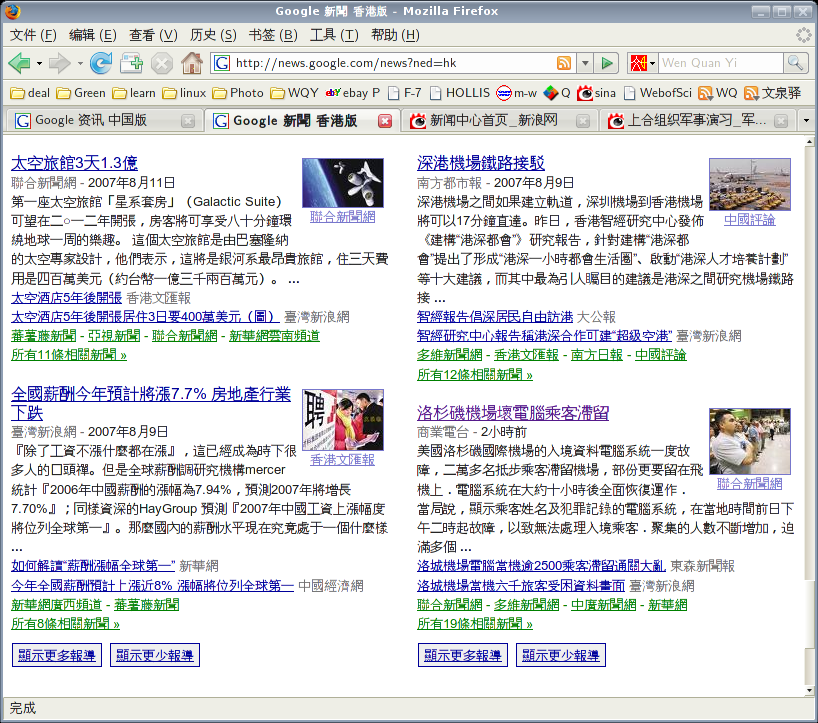Click the RSS feed icon in the address bar
Image resolution: width=818 pixels, height=723 pixels.
(564, 63)
